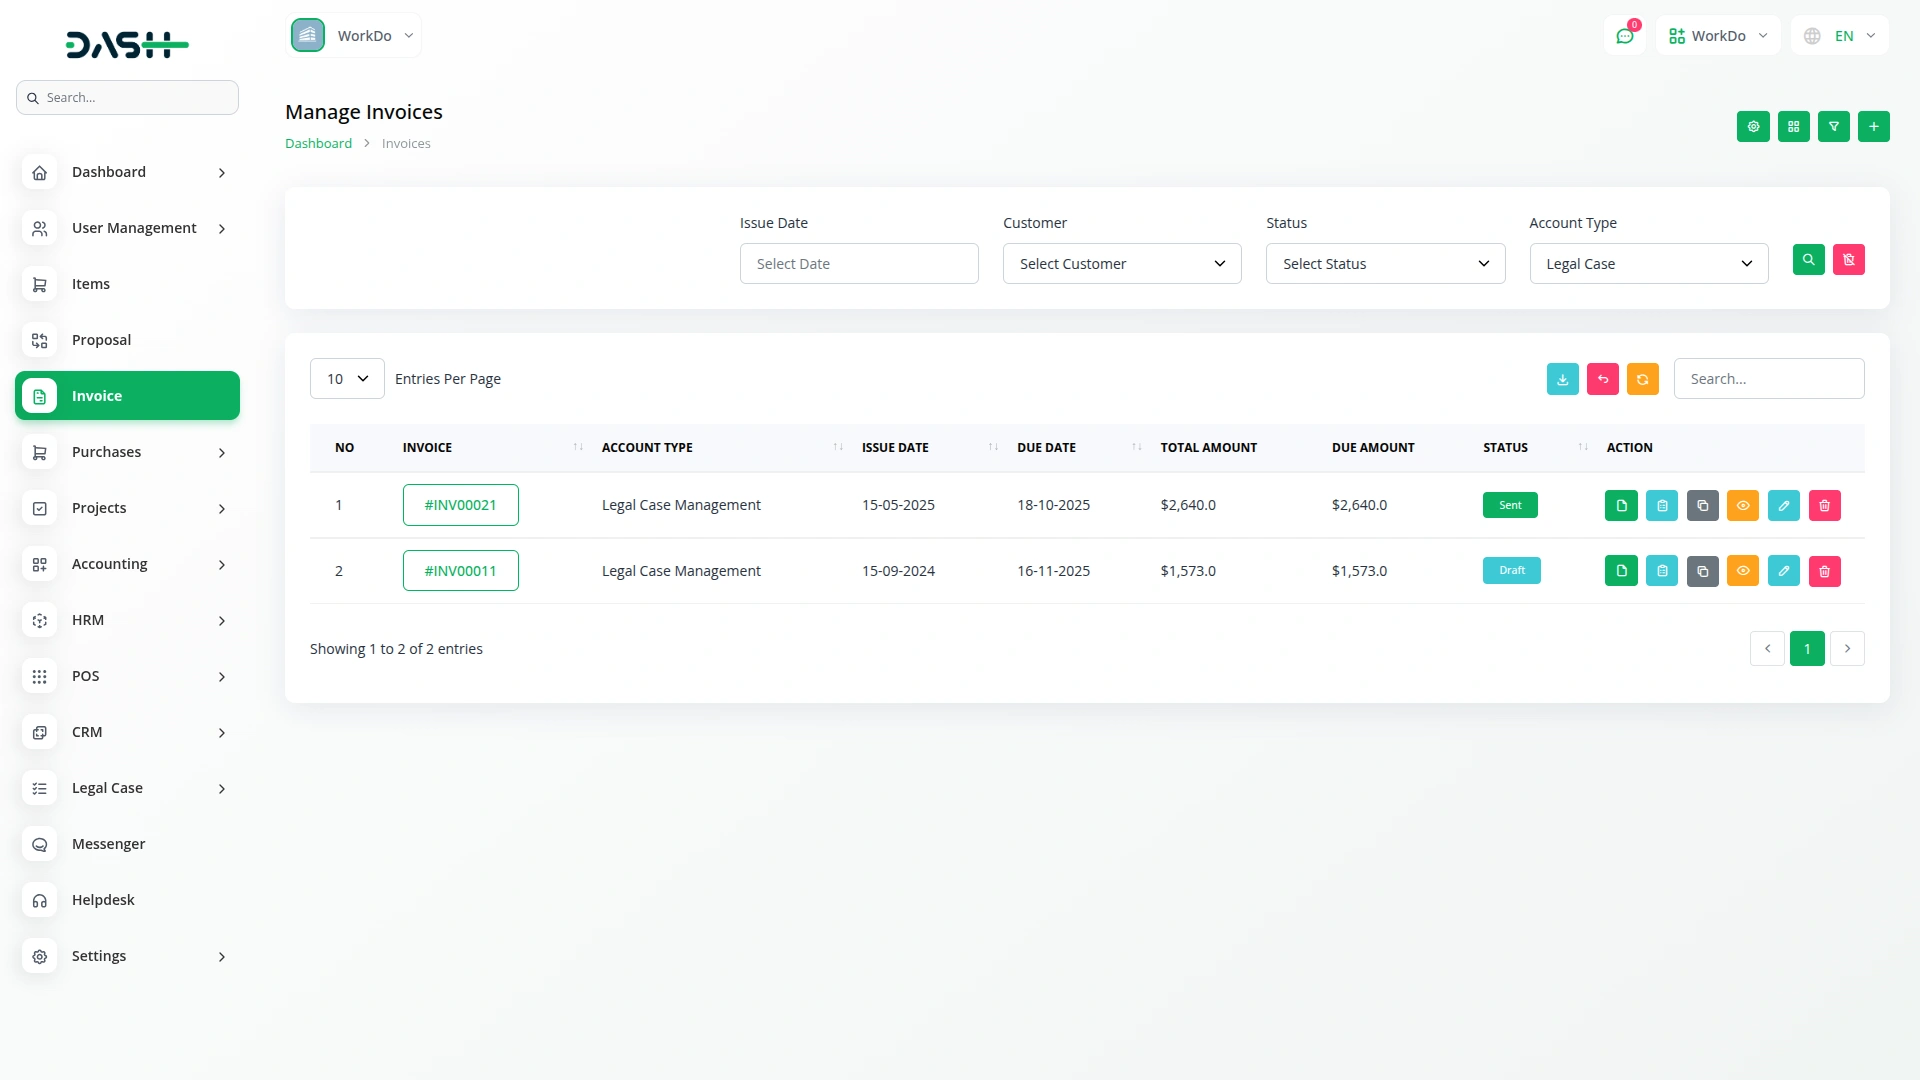Select the eye preview icon for #INV00011

tap(1743, 570)
